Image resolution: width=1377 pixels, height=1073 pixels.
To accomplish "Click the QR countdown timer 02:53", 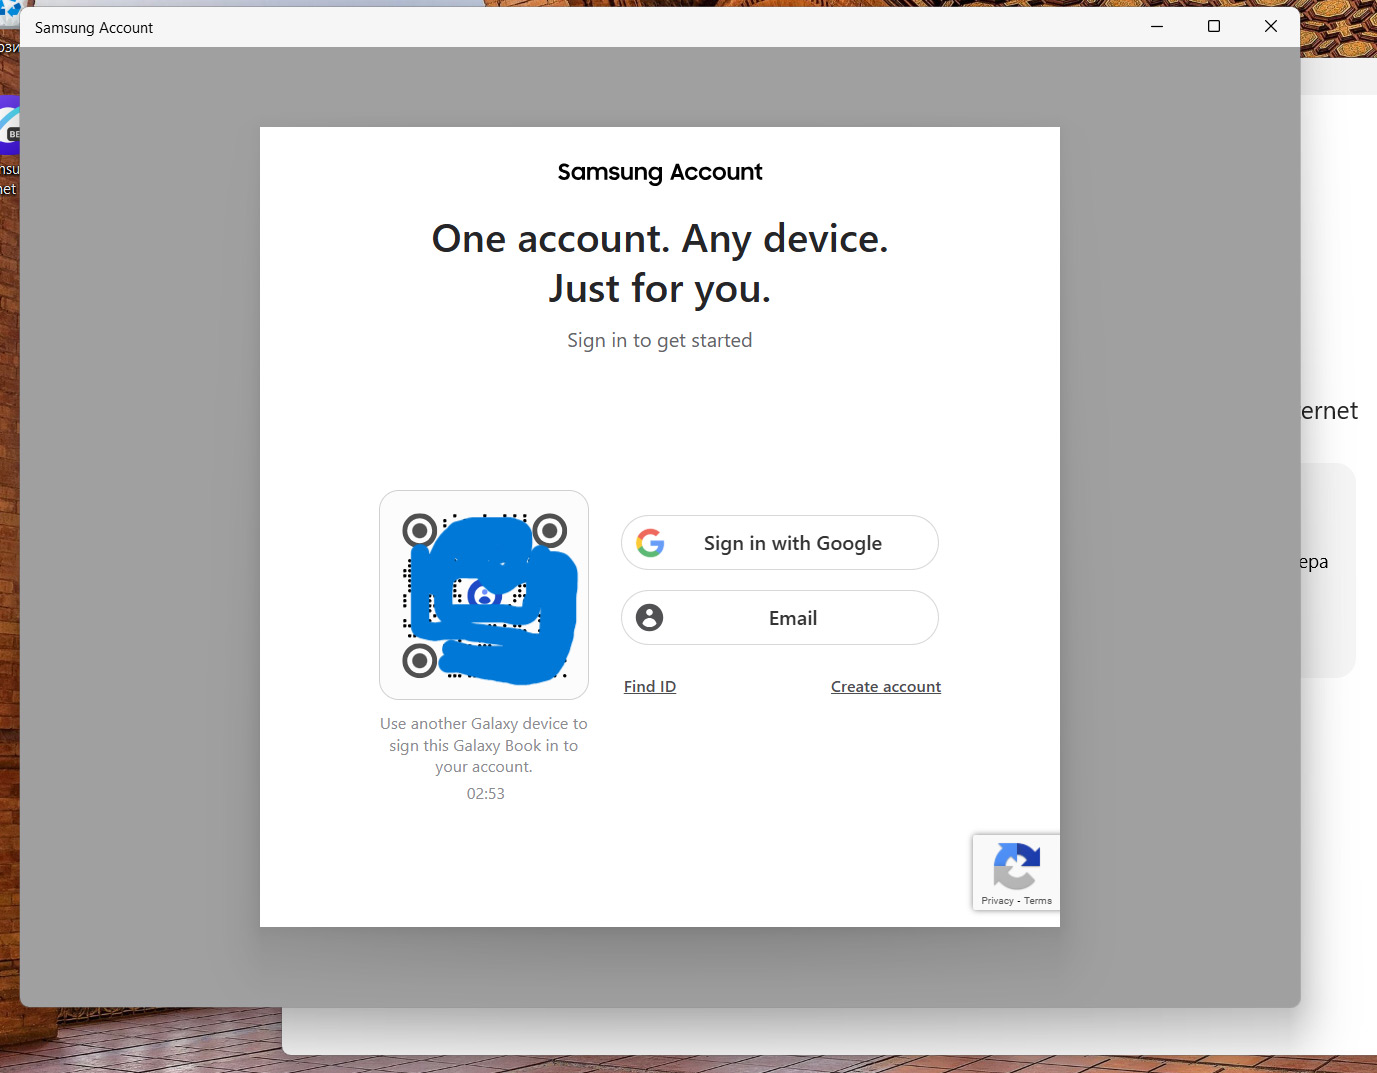I will (x=485, y=794).
